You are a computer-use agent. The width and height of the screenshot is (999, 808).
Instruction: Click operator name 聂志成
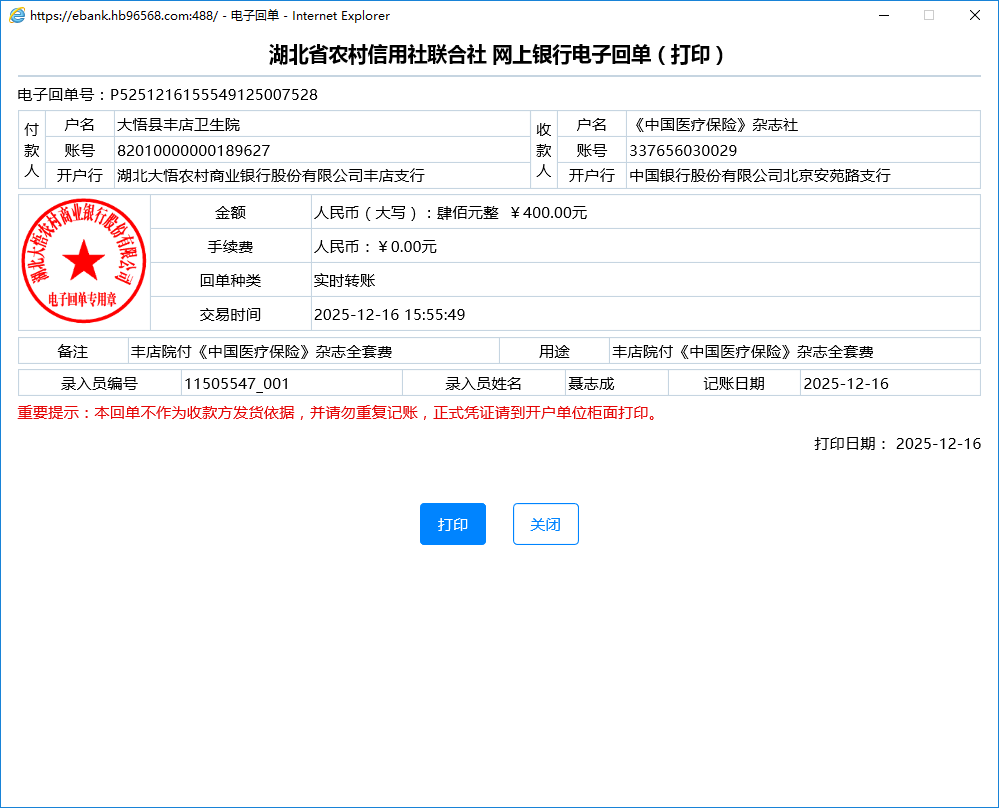click(591, 383)
